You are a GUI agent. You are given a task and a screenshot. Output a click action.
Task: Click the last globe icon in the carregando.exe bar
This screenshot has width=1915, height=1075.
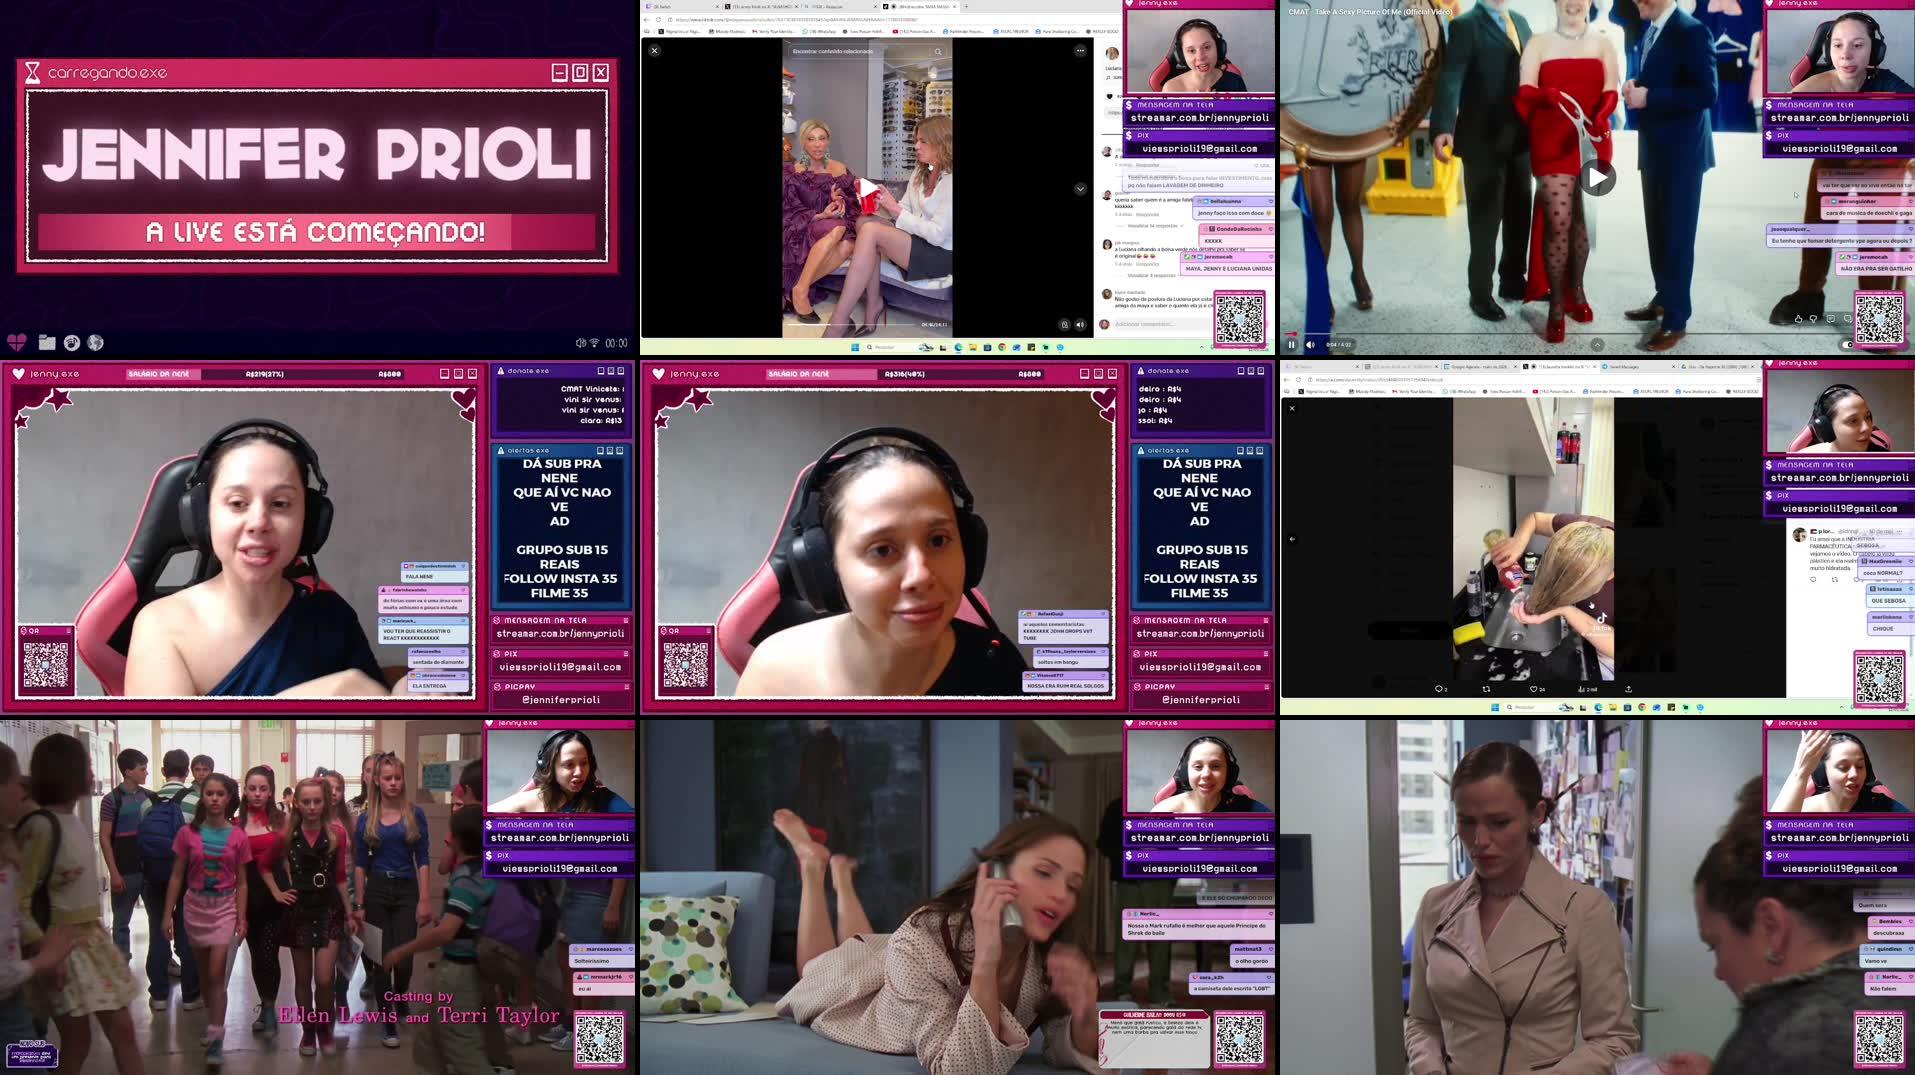click(x=96, y=342)
